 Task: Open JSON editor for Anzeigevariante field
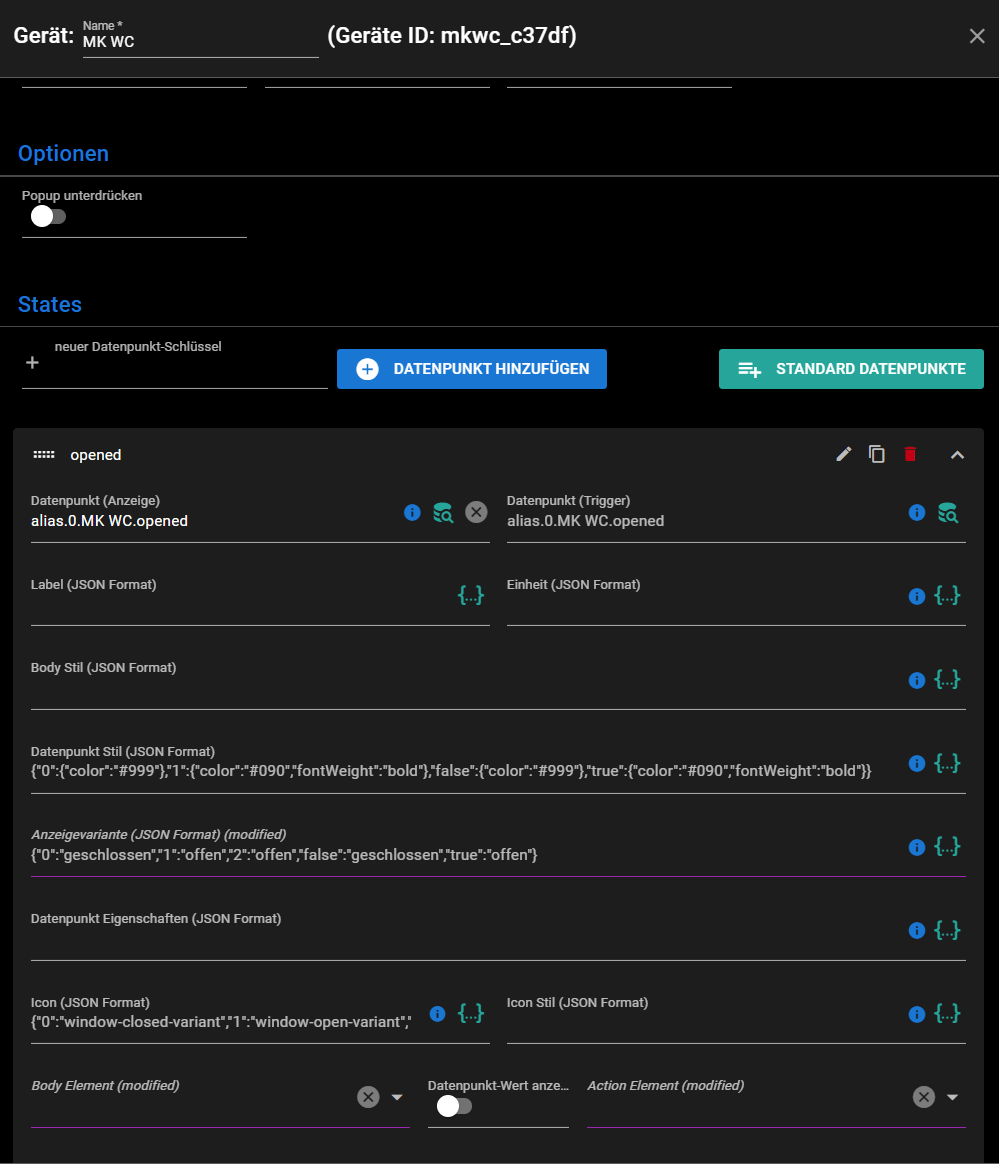tap(947, 847)
